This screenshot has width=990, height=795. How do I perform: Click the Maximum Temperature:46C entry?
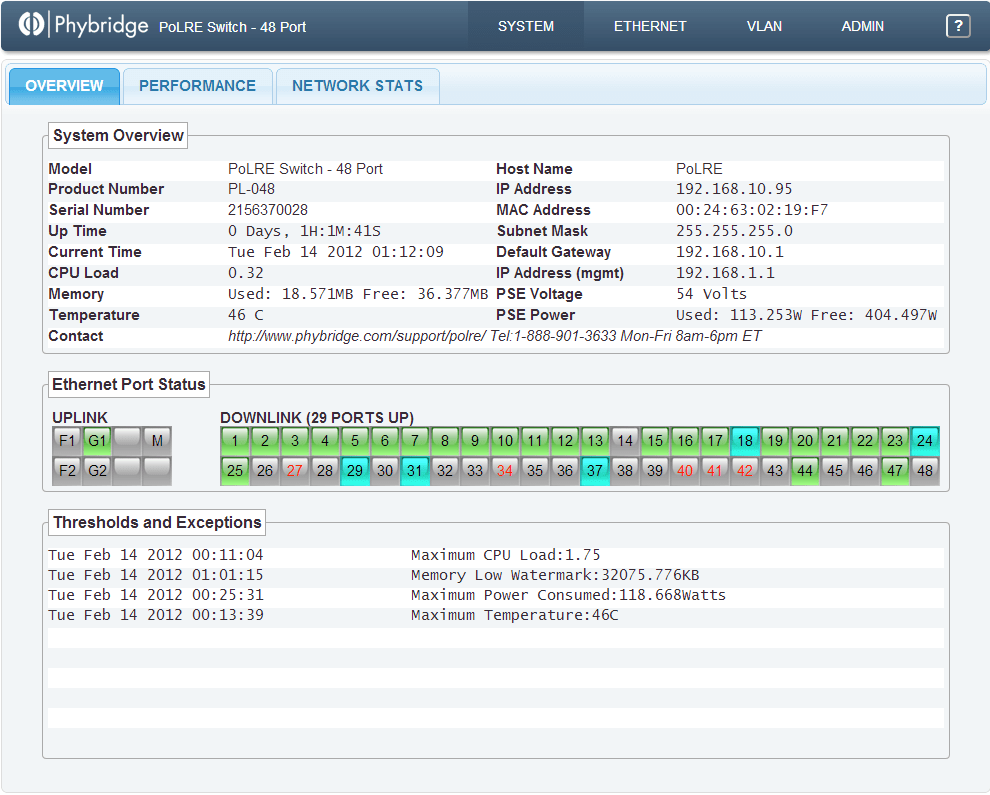[515, 615]
